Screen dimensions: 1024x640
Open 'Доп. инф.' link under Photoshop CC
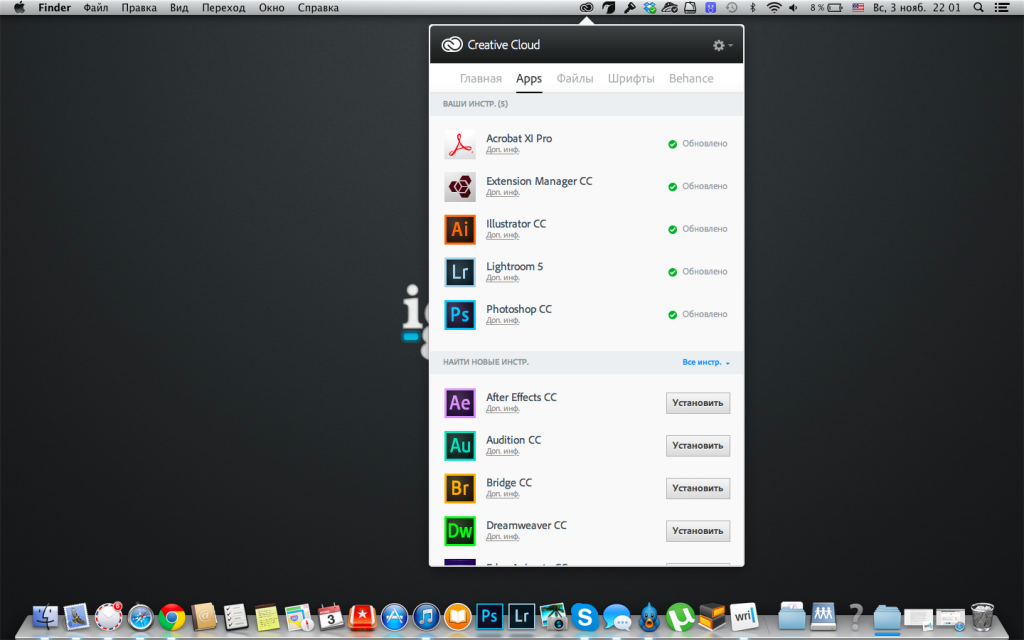coord(502,321)
